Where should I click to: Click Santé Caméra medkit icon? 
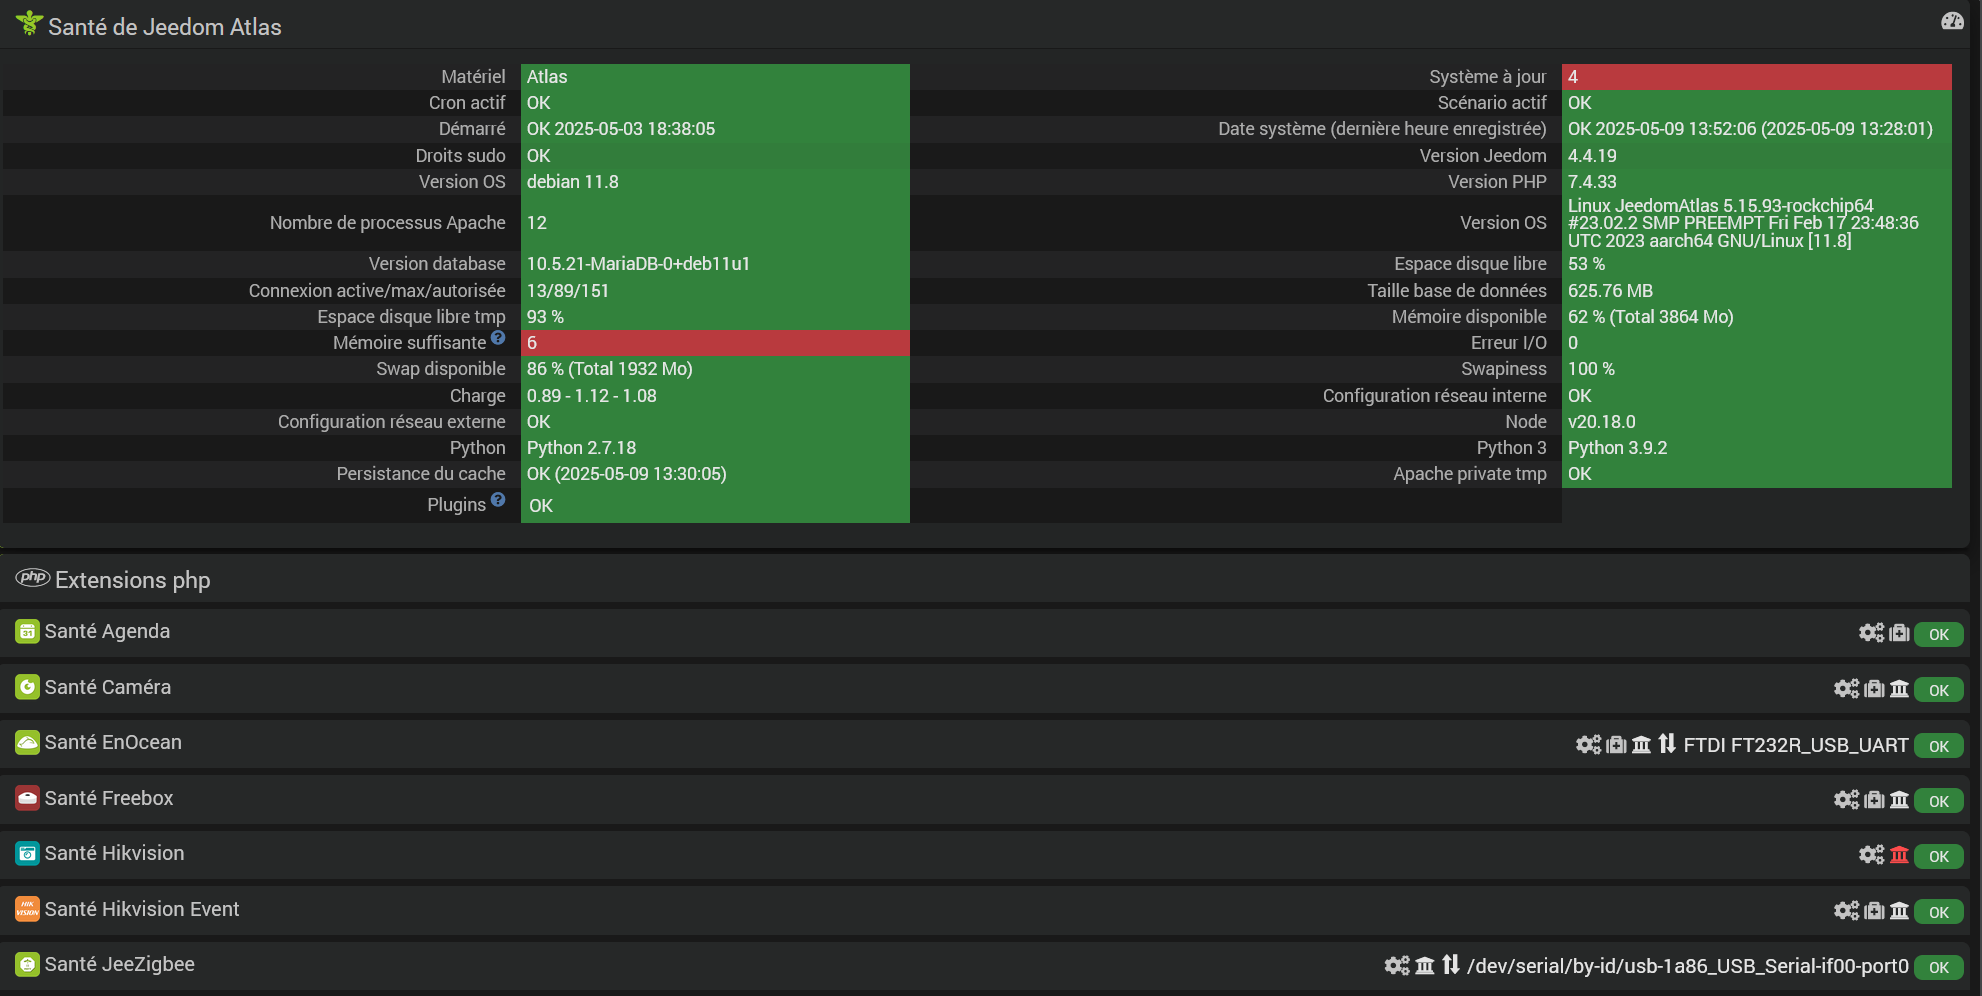pyautogui.click(x=1874, y=689)
